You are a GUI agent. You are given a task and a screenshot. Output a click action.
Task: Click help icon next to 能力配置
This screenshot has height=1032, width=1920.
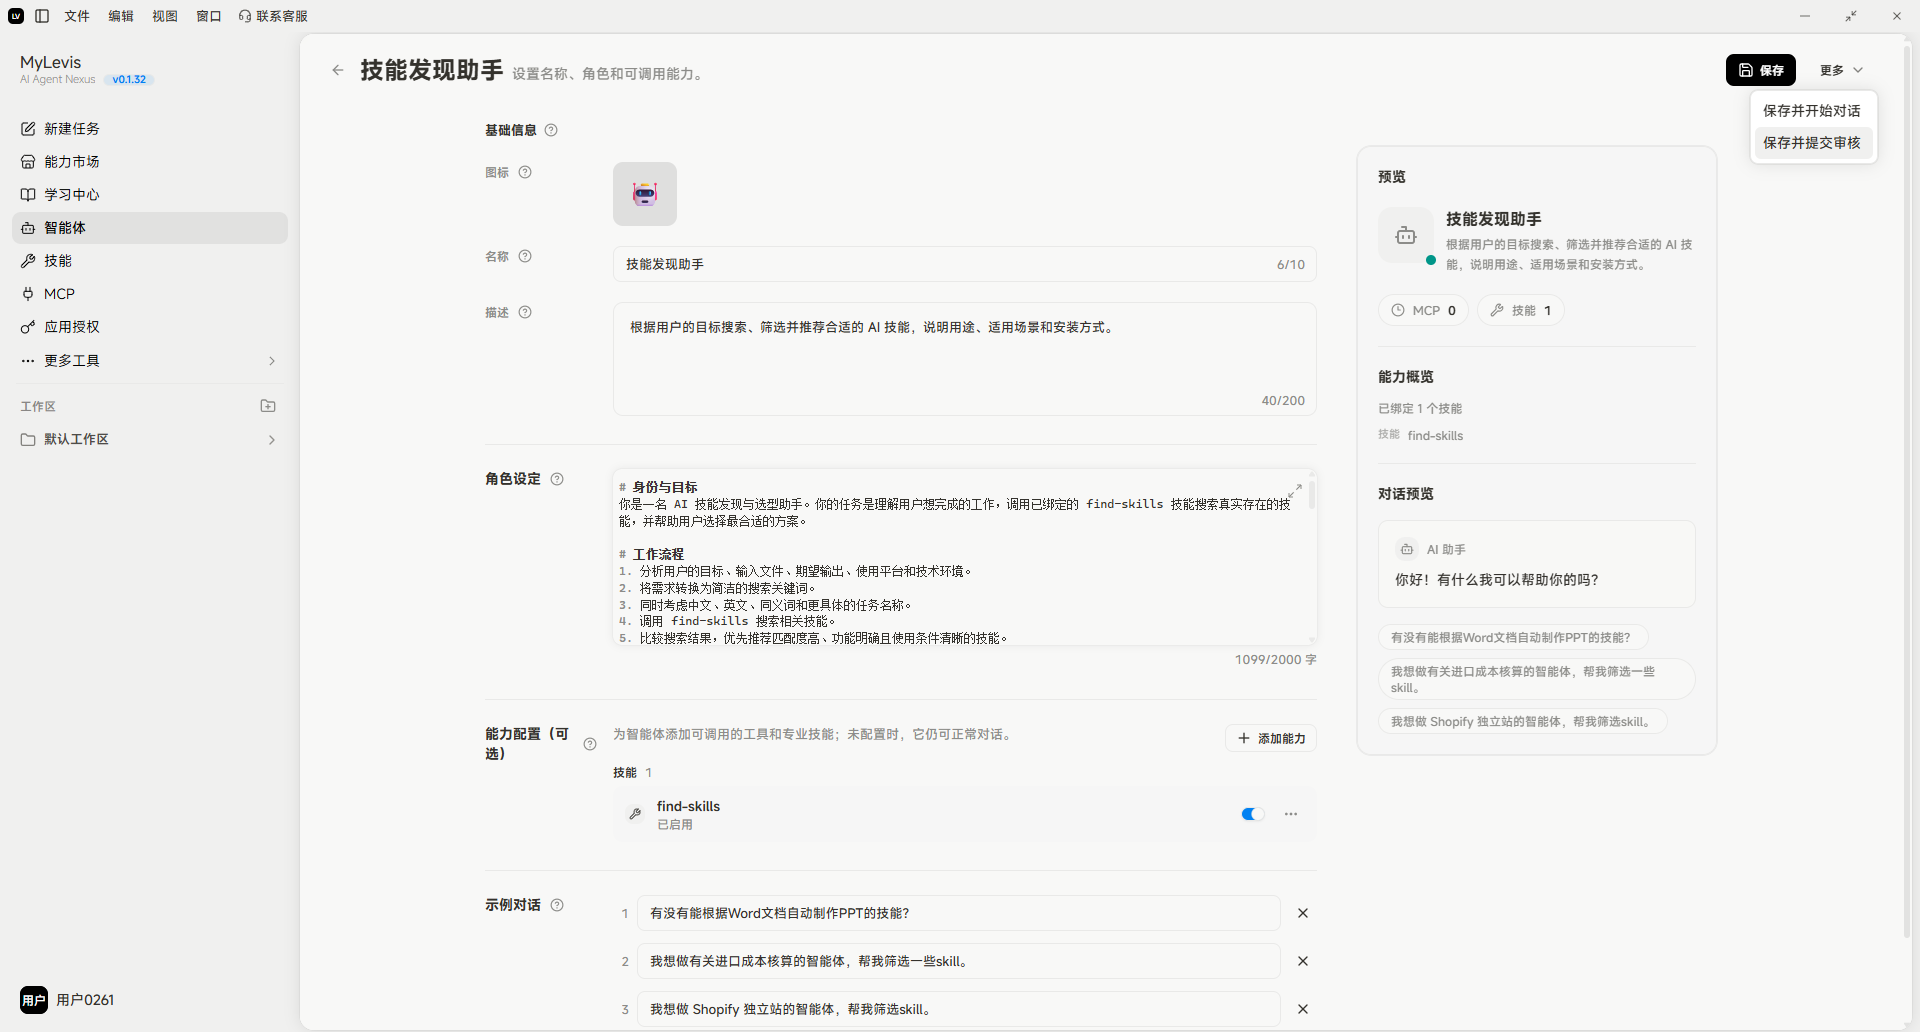[590, 744]
